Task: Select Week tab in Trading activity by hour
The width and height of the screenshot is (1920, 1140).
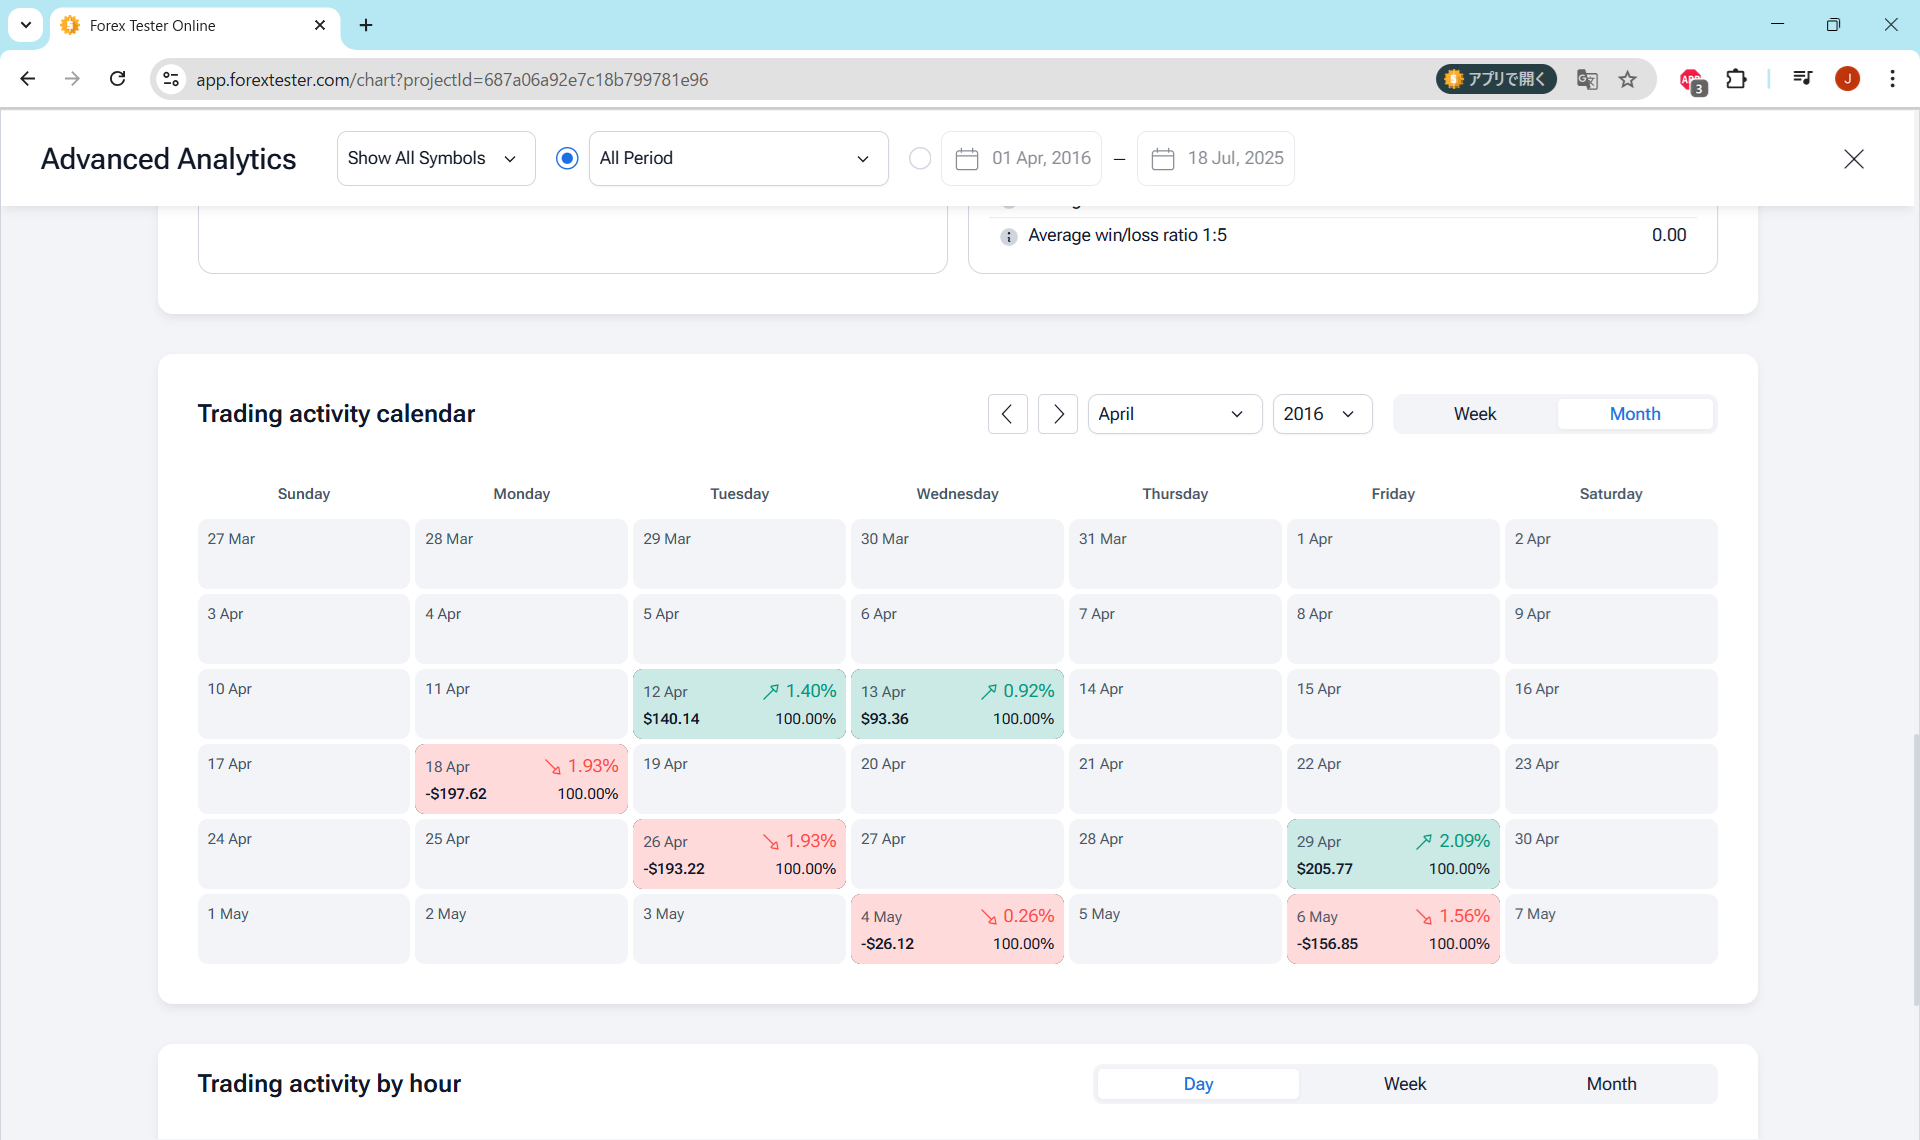Action: pyautogui.click(x=1404, y=1084)
